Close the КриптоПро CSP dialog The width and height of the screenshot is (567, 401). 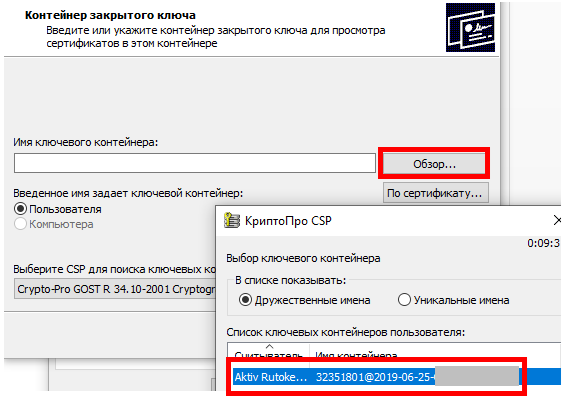(x=558, y=220)
